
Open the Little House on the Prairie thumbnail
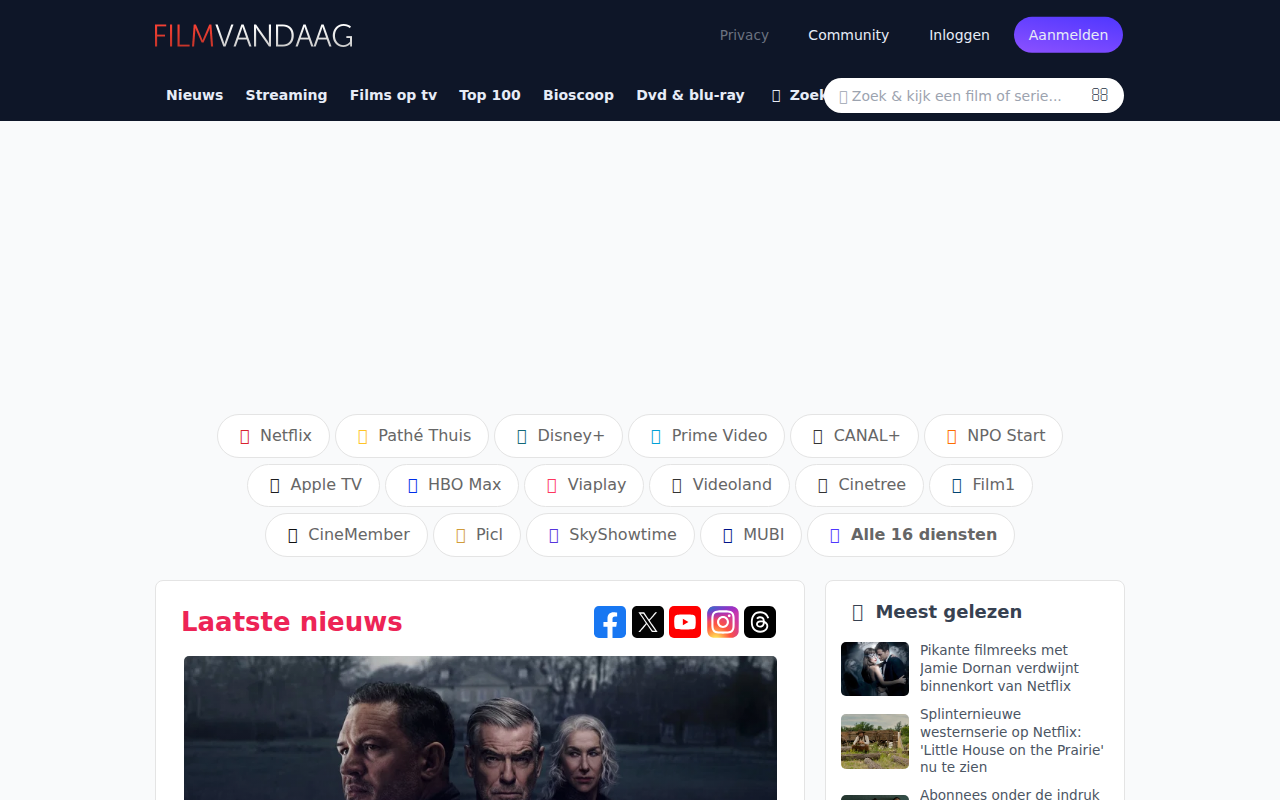click(x=875, y=741)
